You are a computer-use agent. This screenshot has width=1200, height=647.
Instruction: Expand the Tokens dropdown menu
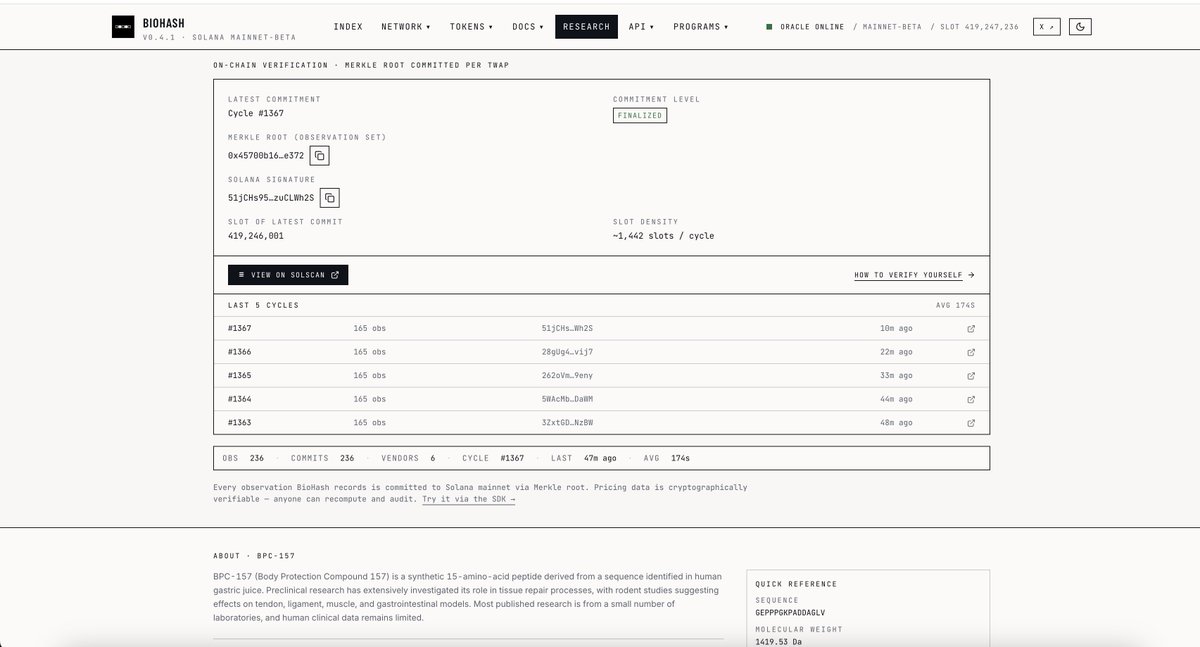point(472,27)
